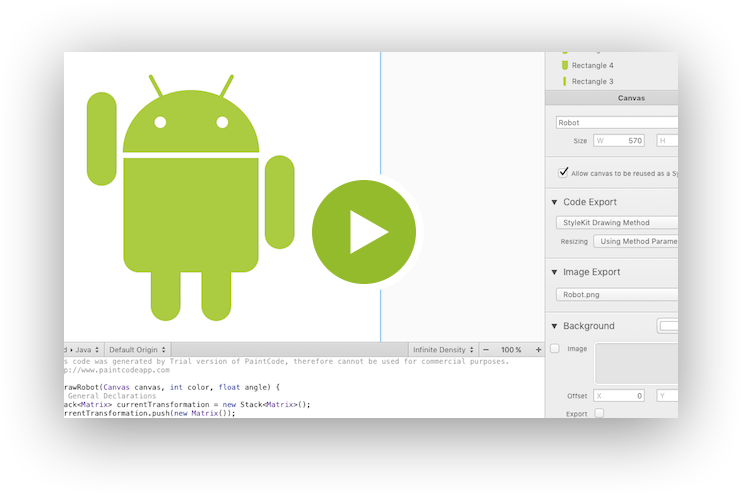Enable the Background Export checkbox
Image resolution: width=741 pixels, height=493 pixels.
599,413
